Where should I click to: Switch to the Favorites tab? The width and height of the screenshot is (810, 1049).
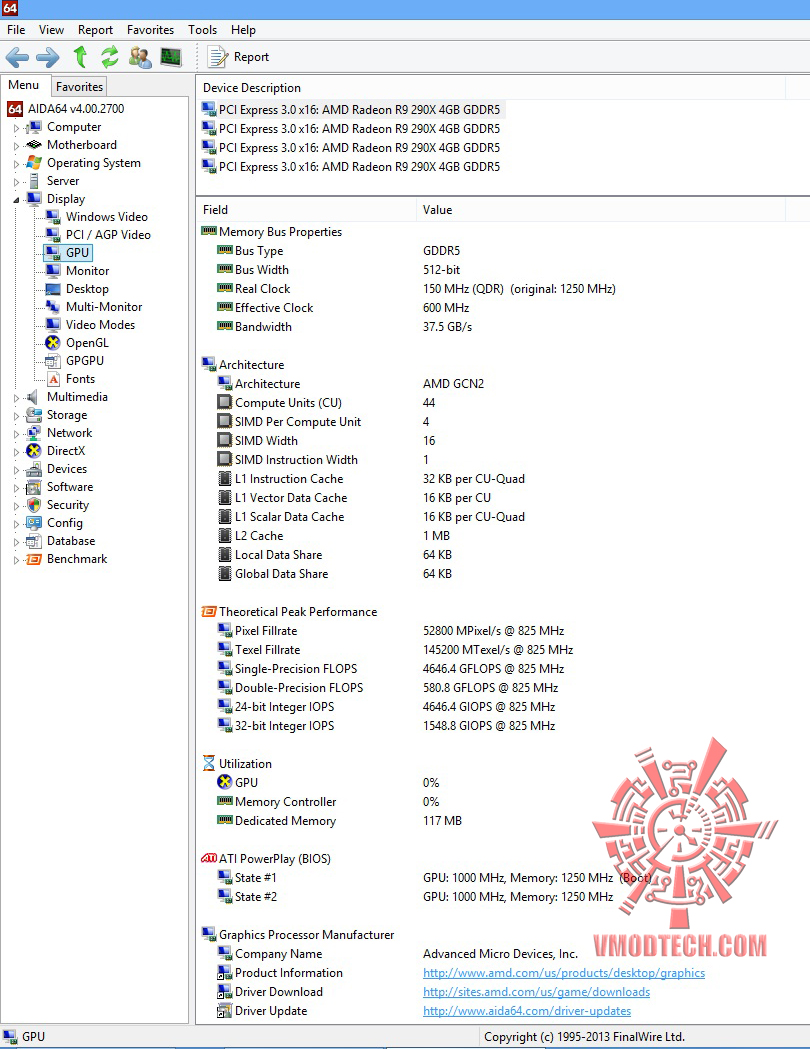79,86
